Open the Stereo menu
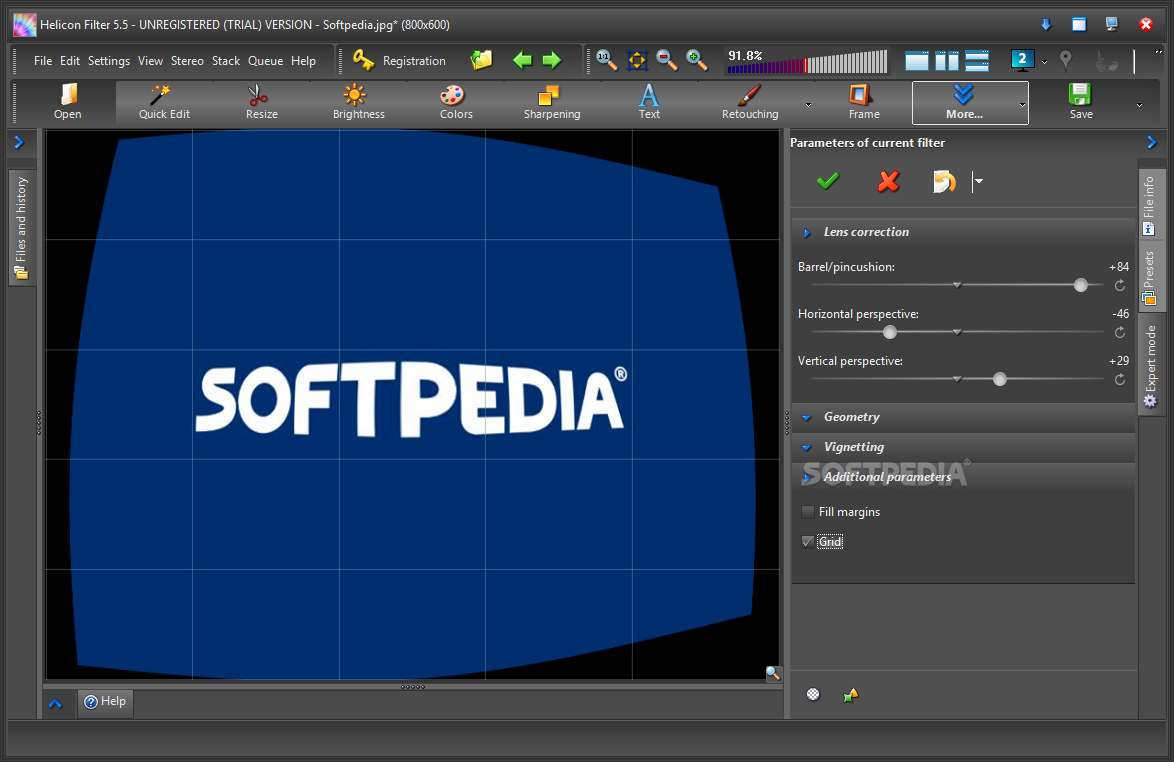This screenshot has width=1174, height=762. click(187, 61)
